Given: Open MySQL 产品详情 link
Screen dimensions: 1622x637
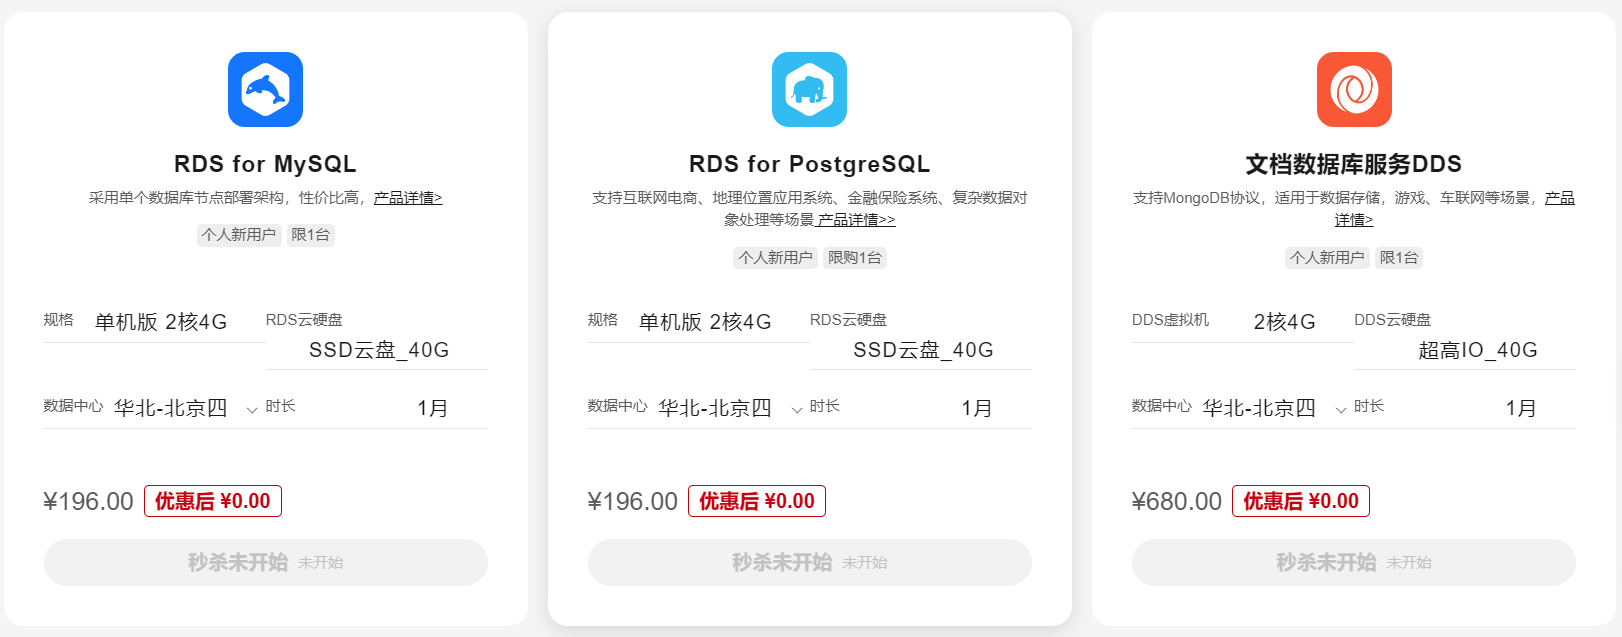Looking at the screenshot, I should [408, 198].
